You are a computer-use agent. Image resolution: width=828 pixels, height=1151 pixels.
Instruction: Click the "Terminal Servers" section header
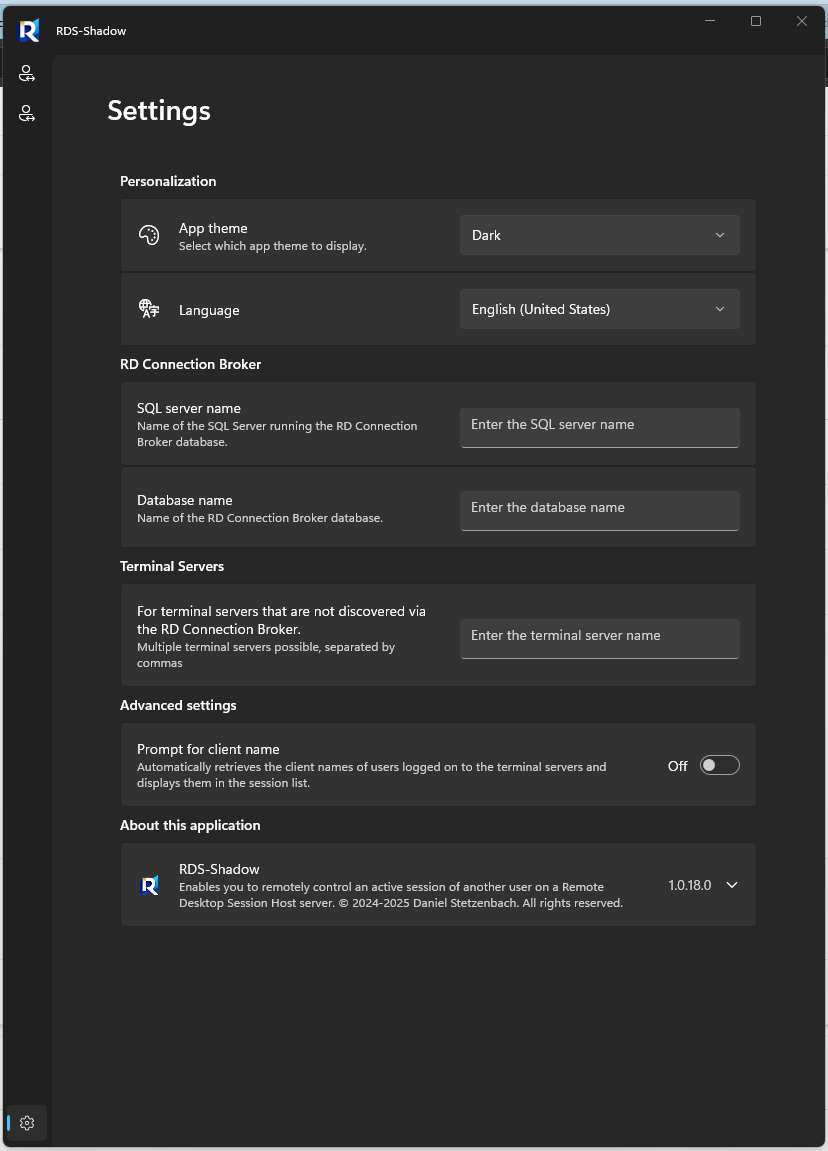tap(172, 566)
